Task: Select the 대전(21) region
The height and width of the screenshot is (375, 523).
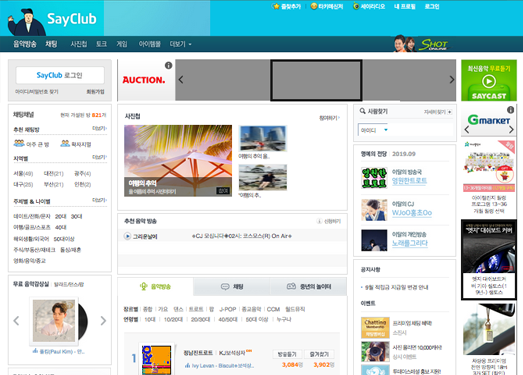Action: pyautogui.click(x=53, y=173)
